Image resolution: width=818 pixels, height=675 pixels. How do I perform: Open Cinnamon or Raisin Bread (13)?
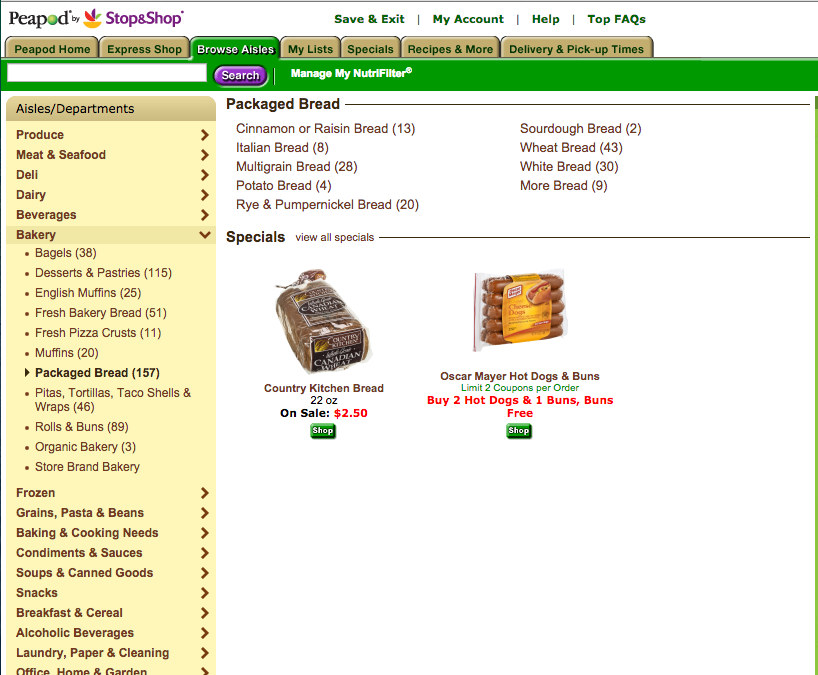pyautogui.click(x=326, y=129)
